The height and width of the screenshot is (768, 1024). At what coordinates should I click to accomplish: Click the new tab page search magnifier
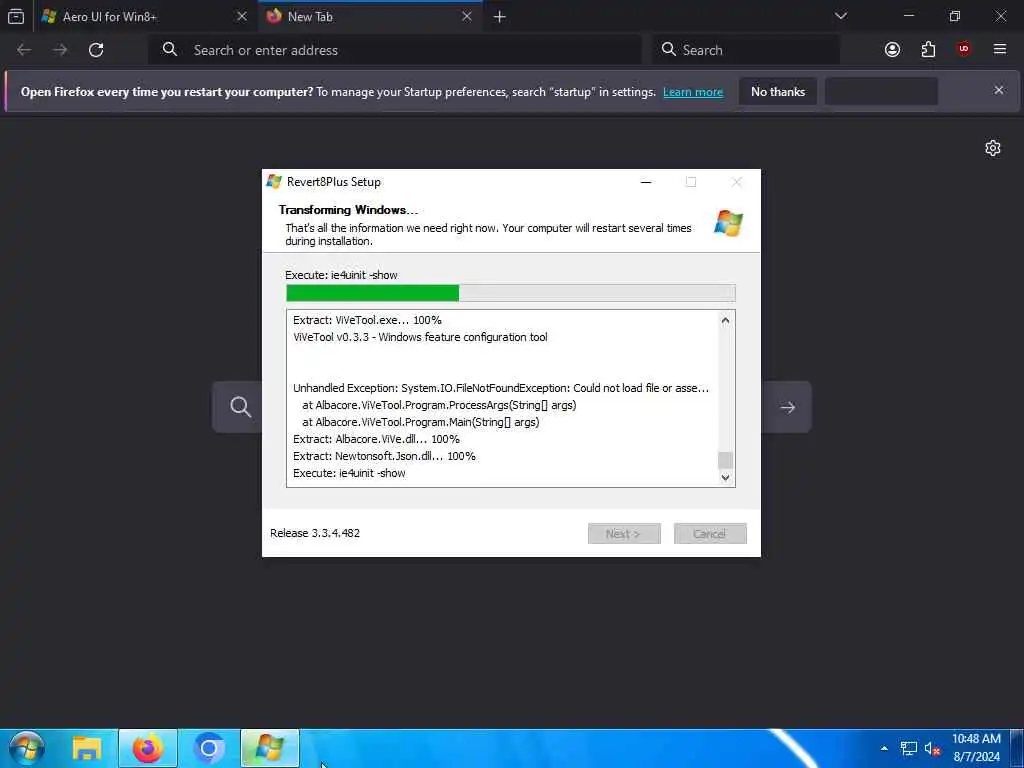tap(240, 407)
